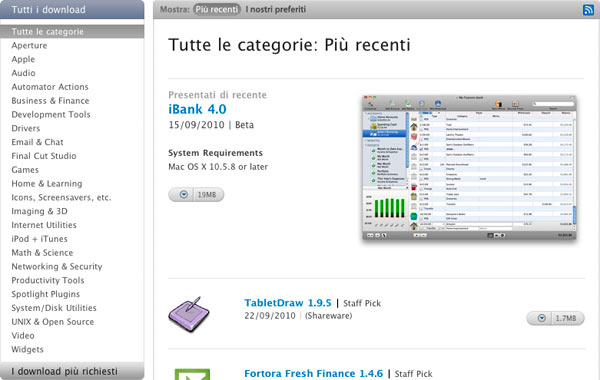The image size is (600, 380).
Task: Click the Tutti i download header
Action: [72, 10]
